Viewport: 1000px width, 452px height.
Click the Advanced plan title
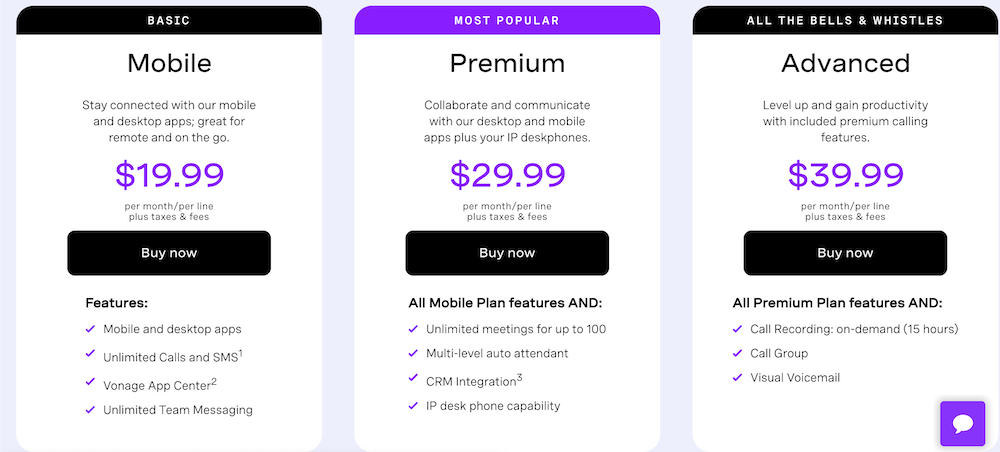pos(846,63)
